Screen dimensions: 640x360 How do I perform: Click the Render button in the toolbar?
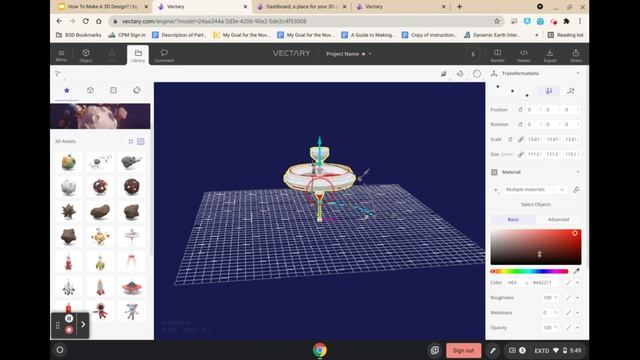(x=497, y=56)
